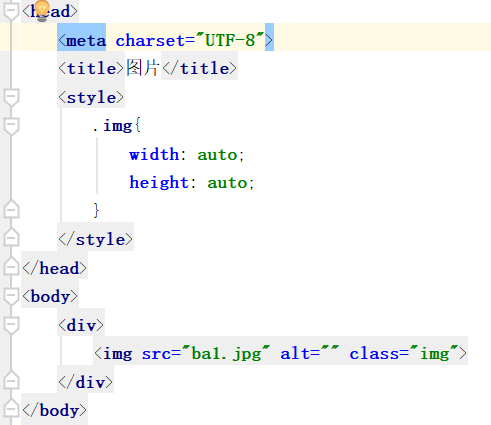Click fold end marker at </body>
The width and height of the screenshot is (491, 425).
click(11, 409)
